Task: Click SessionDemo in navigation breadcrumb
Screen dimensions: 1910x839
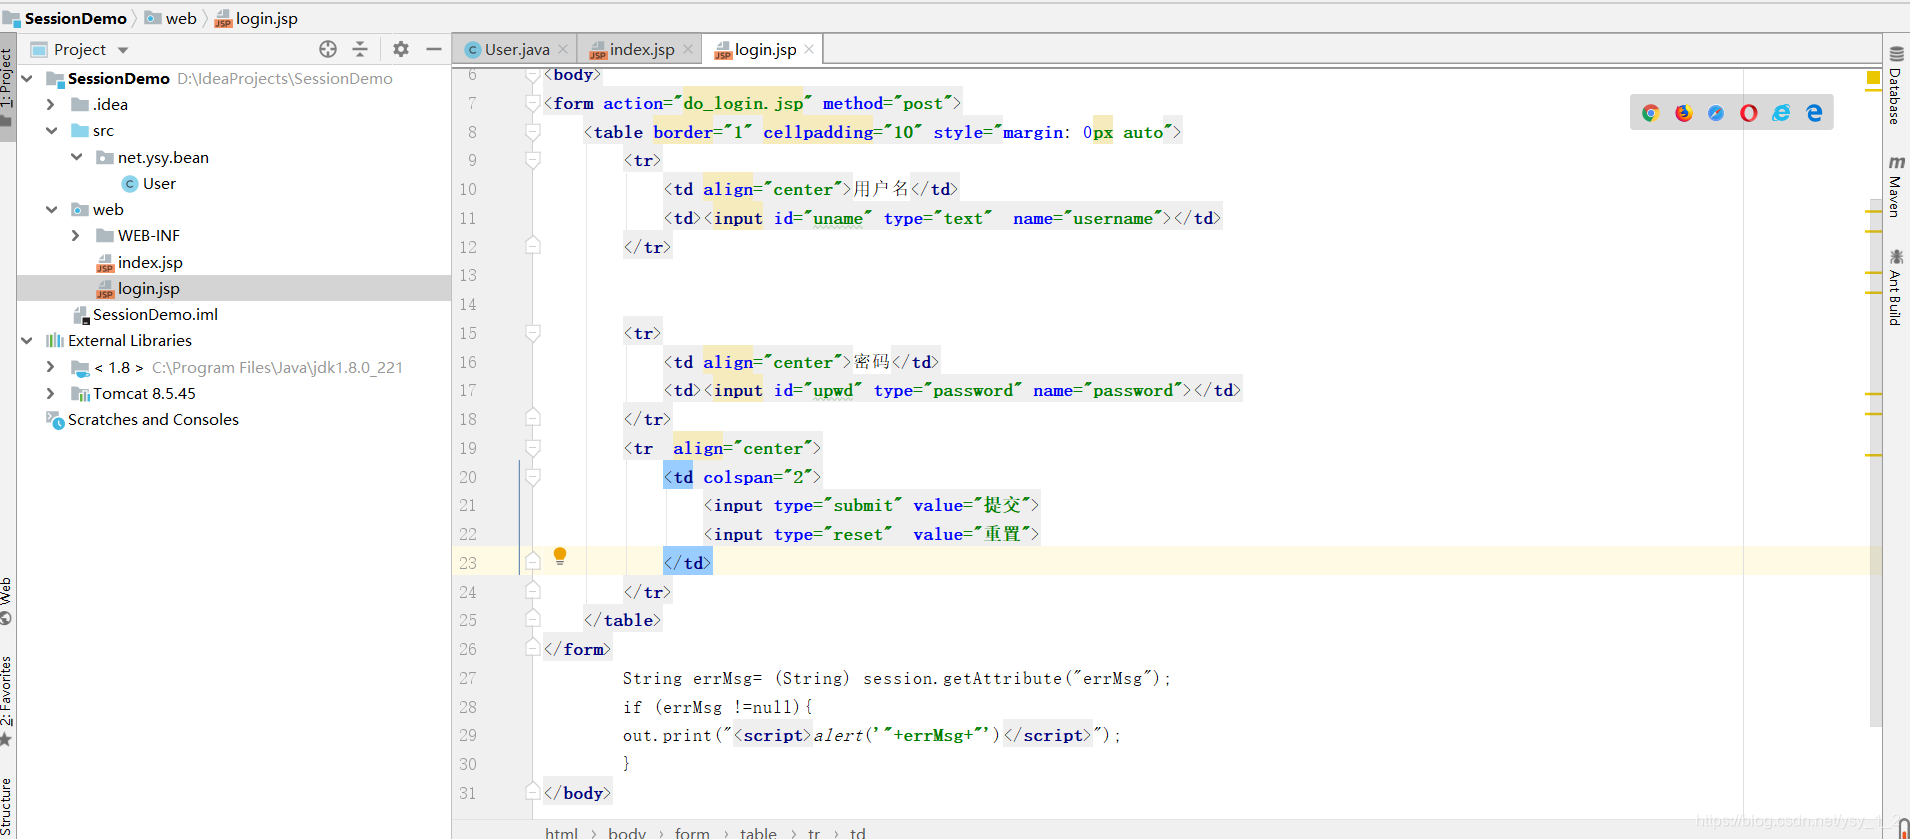Action: tap(75, 18)
